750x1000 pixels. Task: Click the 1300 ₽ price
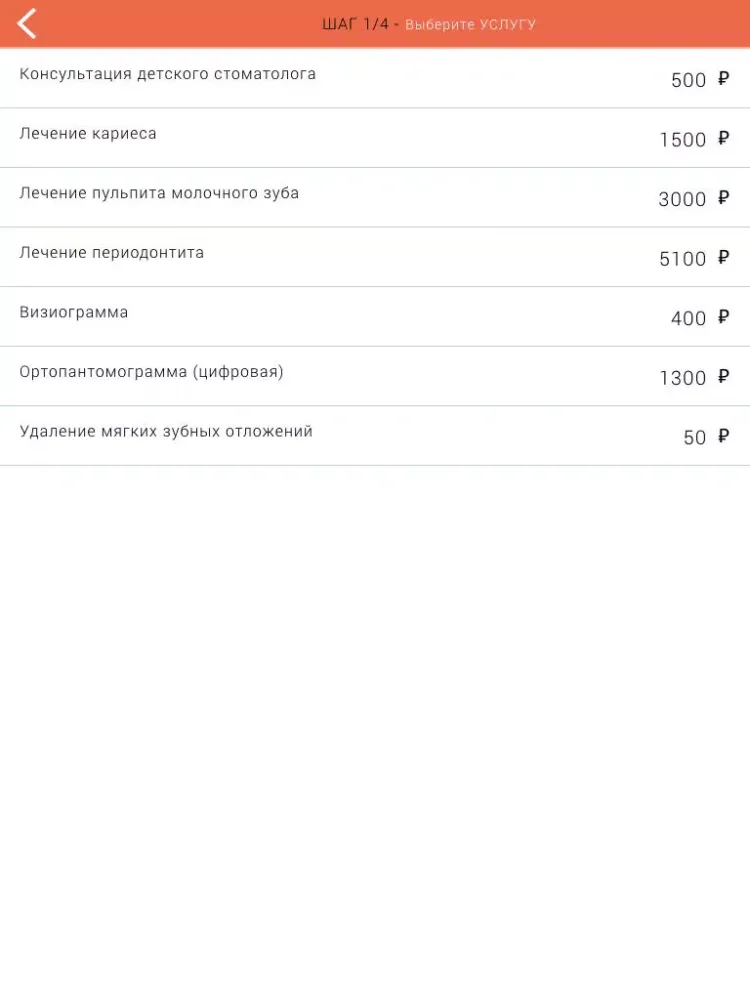click(x=694, y=378)
